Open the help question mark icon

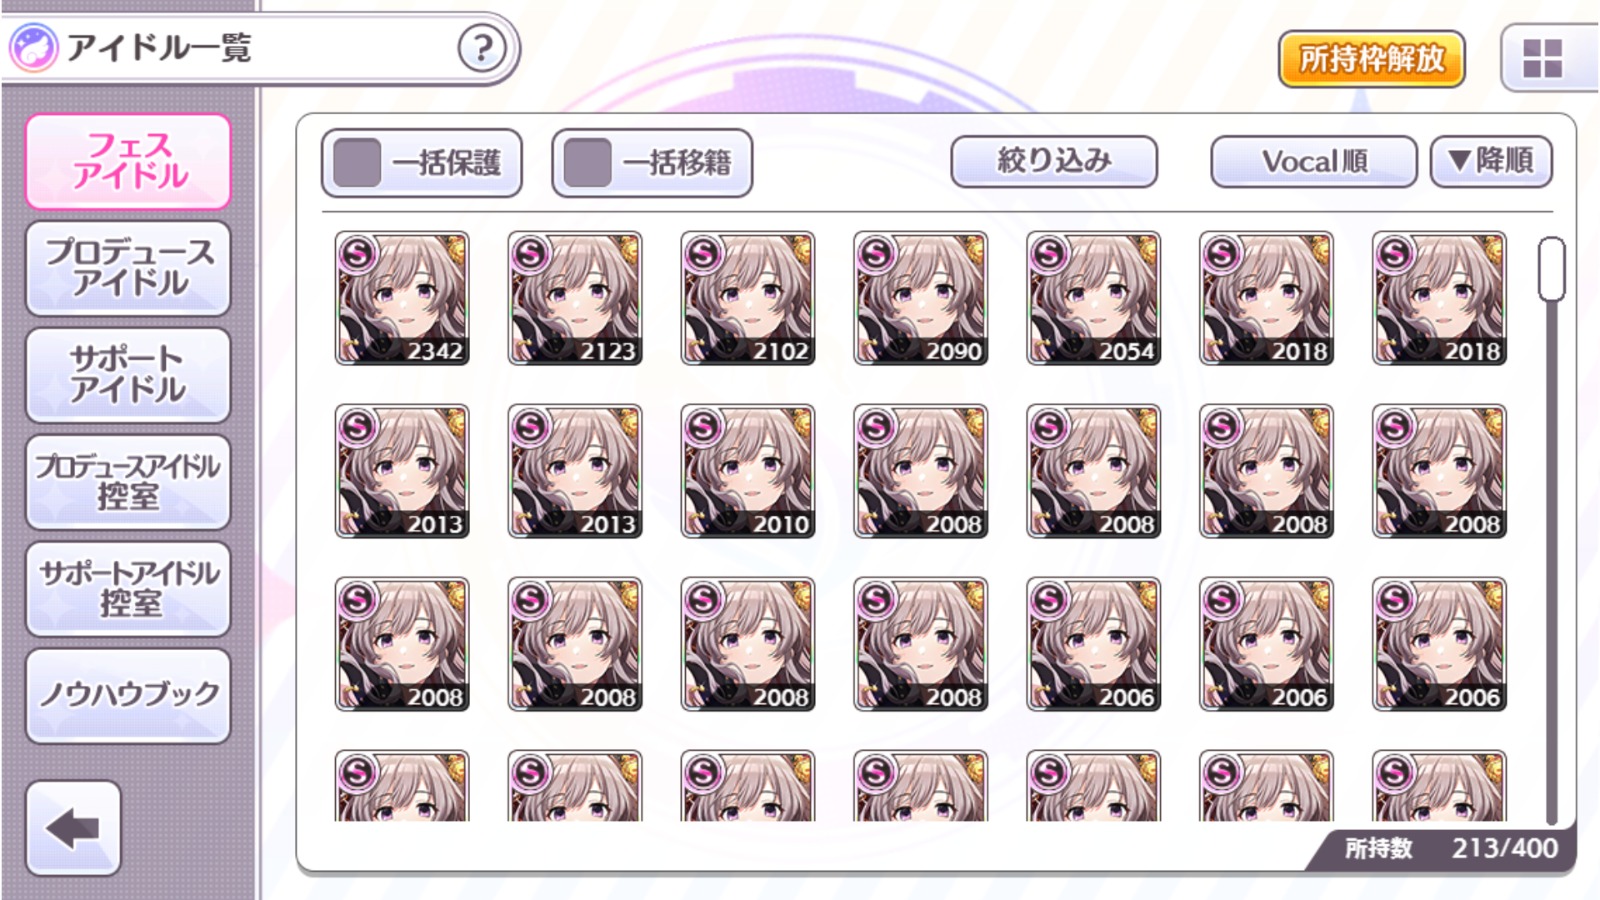[x=482, y=47]
